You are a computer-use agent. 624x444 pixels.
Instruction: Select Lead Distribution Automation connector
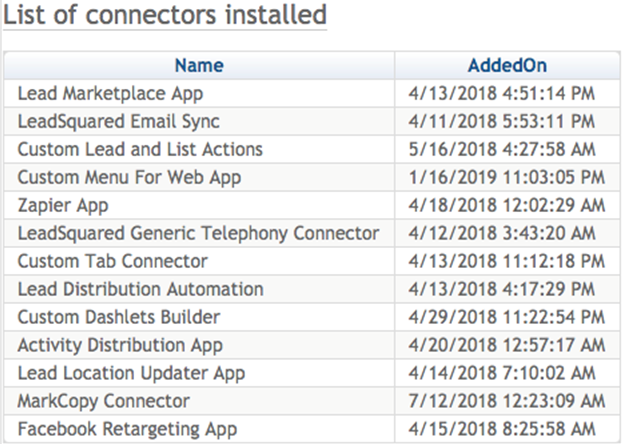(141, 290)
